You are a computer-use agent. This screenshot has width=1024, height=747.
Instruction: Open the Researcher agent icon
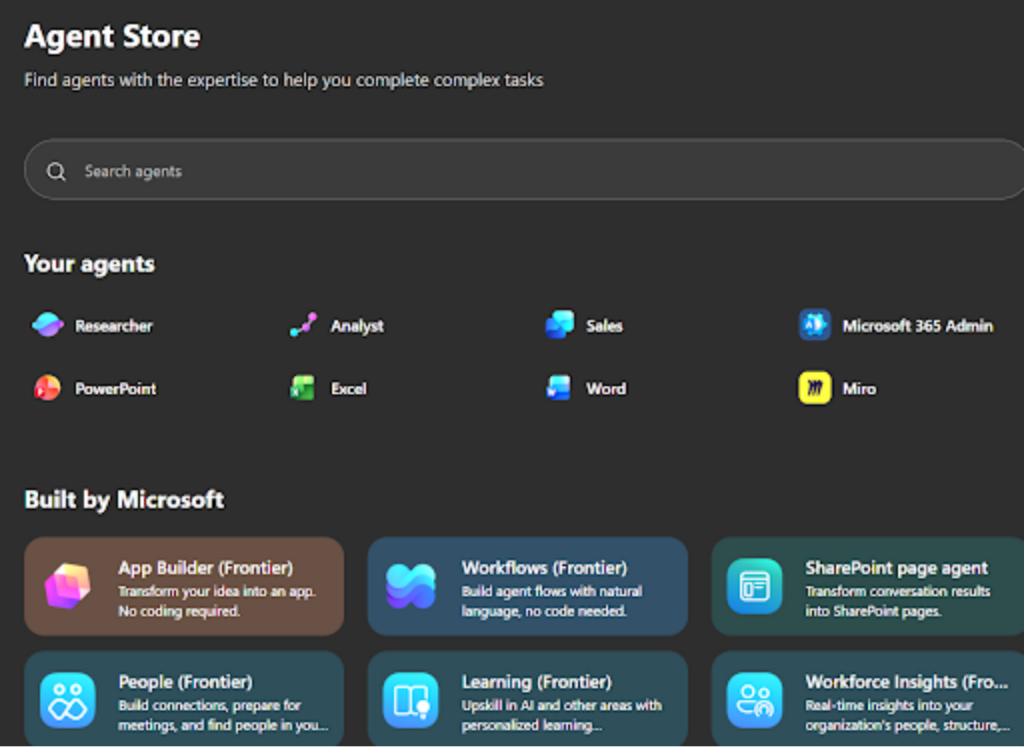[x=47, y=325]
